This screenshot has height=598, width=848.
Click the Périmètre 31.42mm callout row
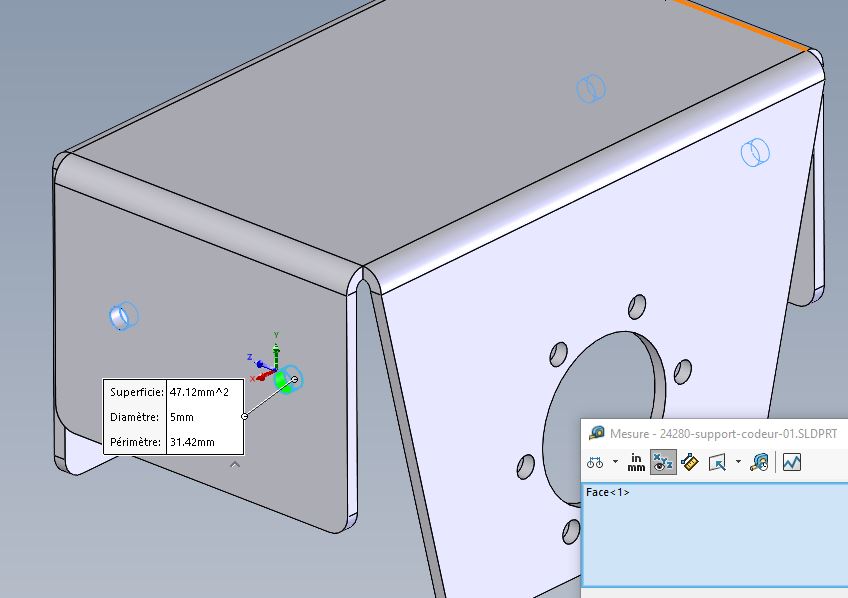[x=174, y=441]
